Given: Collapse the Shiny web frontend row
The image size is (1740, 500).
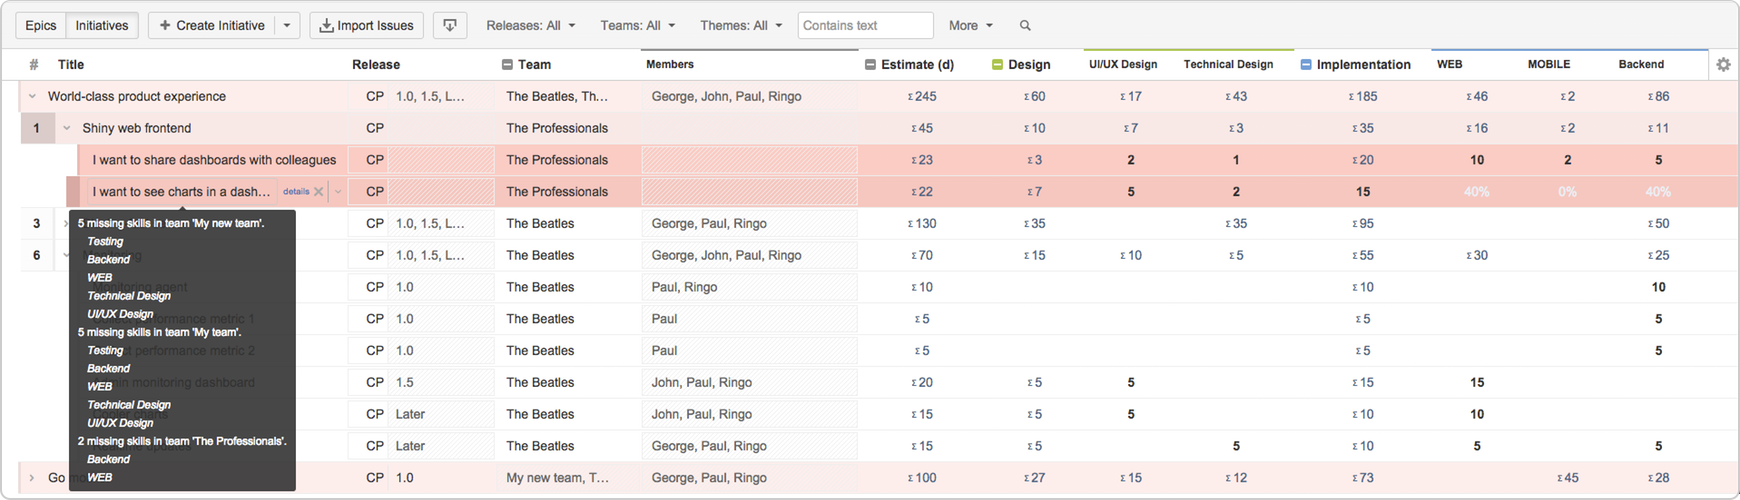Looking at the screenshot, I should (67, 128).
